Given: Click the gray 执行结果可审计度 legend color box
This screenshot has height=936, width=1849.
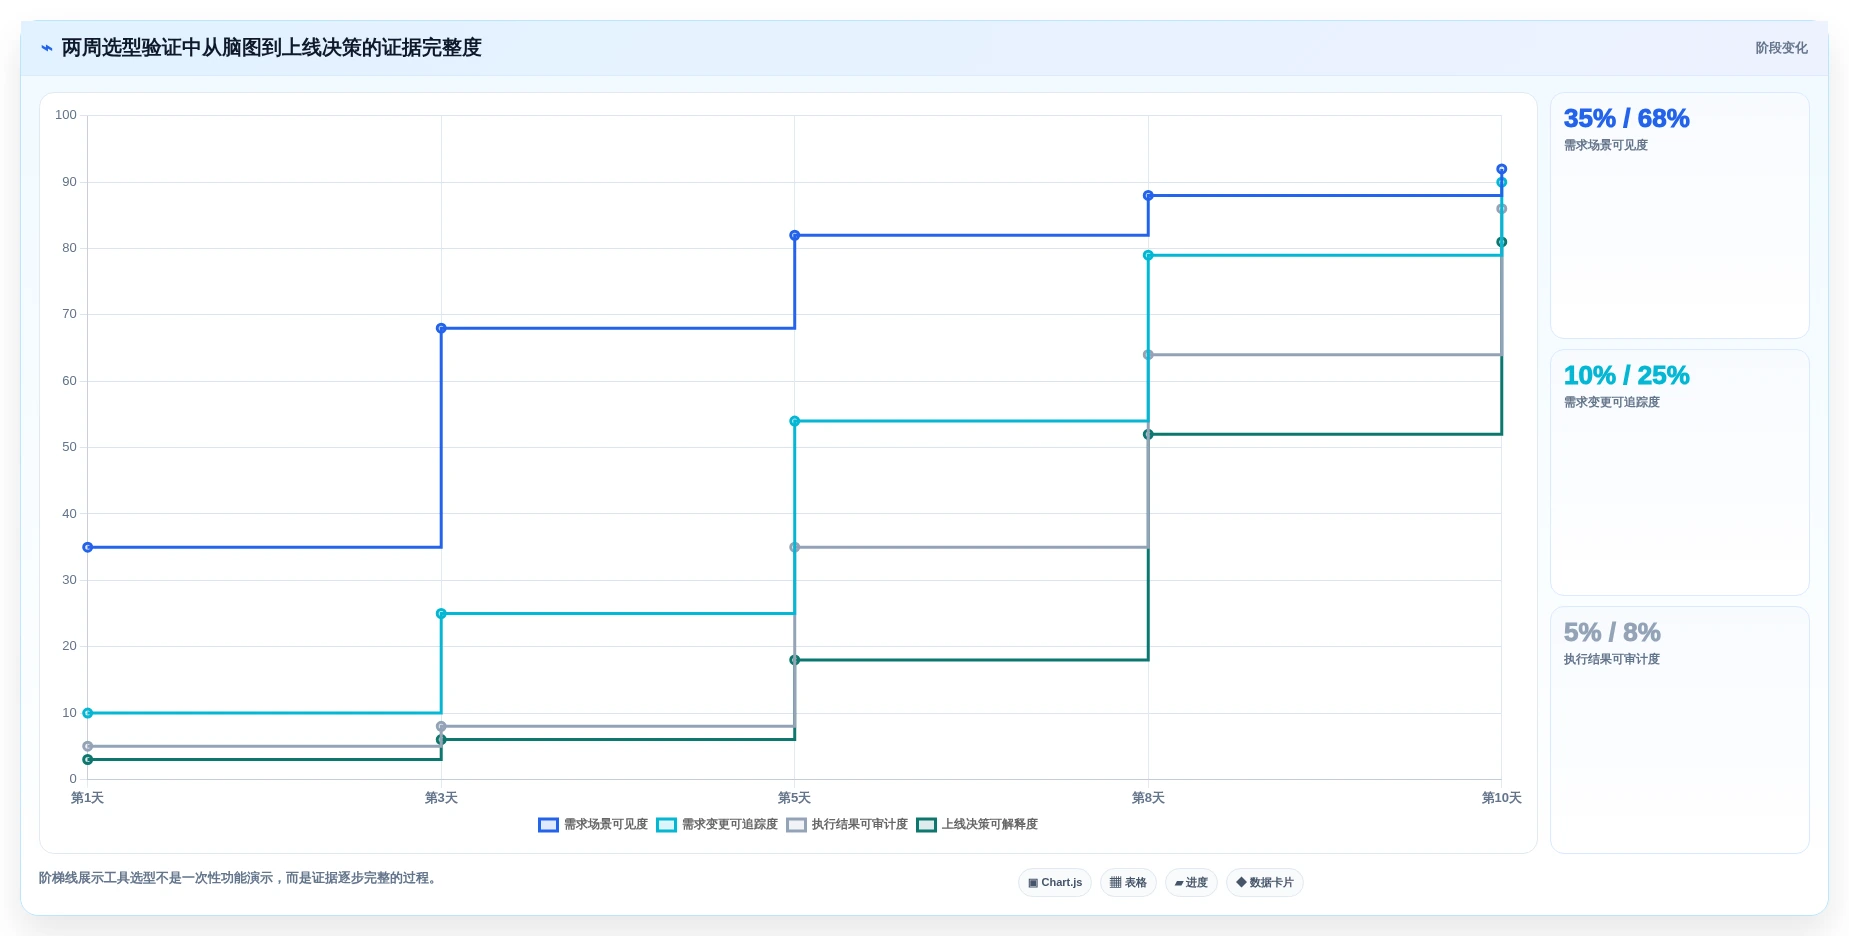Looking at the screenshot, I should coord(796,825).
